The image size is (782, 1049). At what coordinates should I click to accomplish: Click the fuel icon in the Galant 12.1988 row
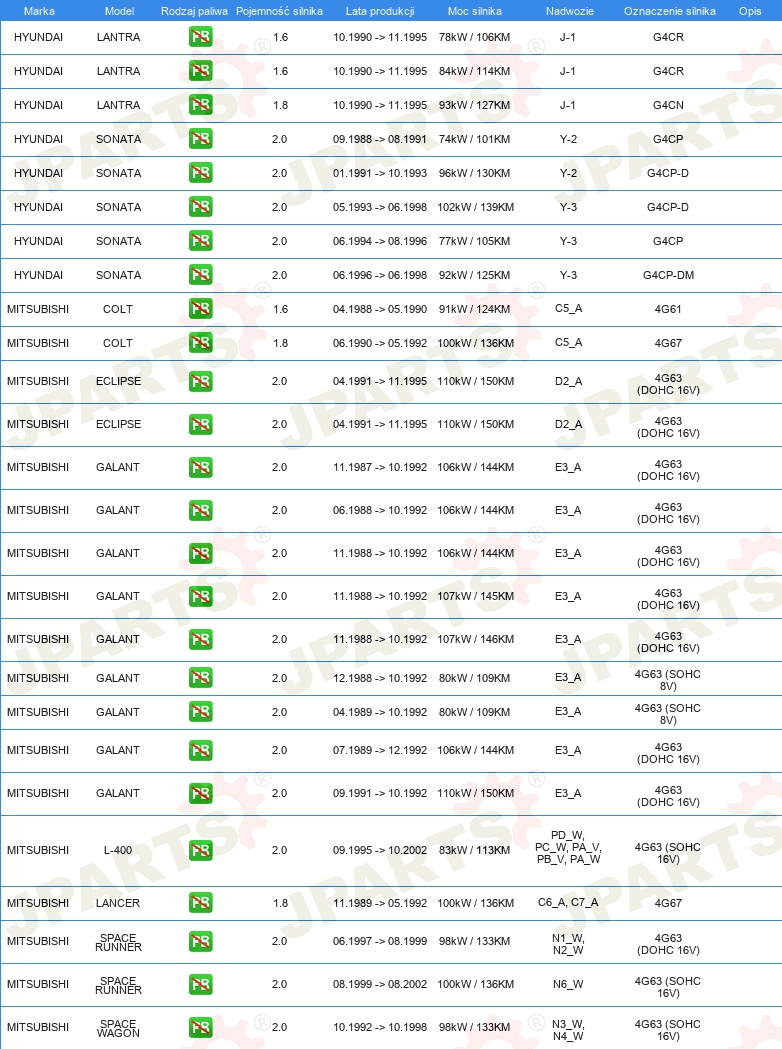tap(201, 678)
